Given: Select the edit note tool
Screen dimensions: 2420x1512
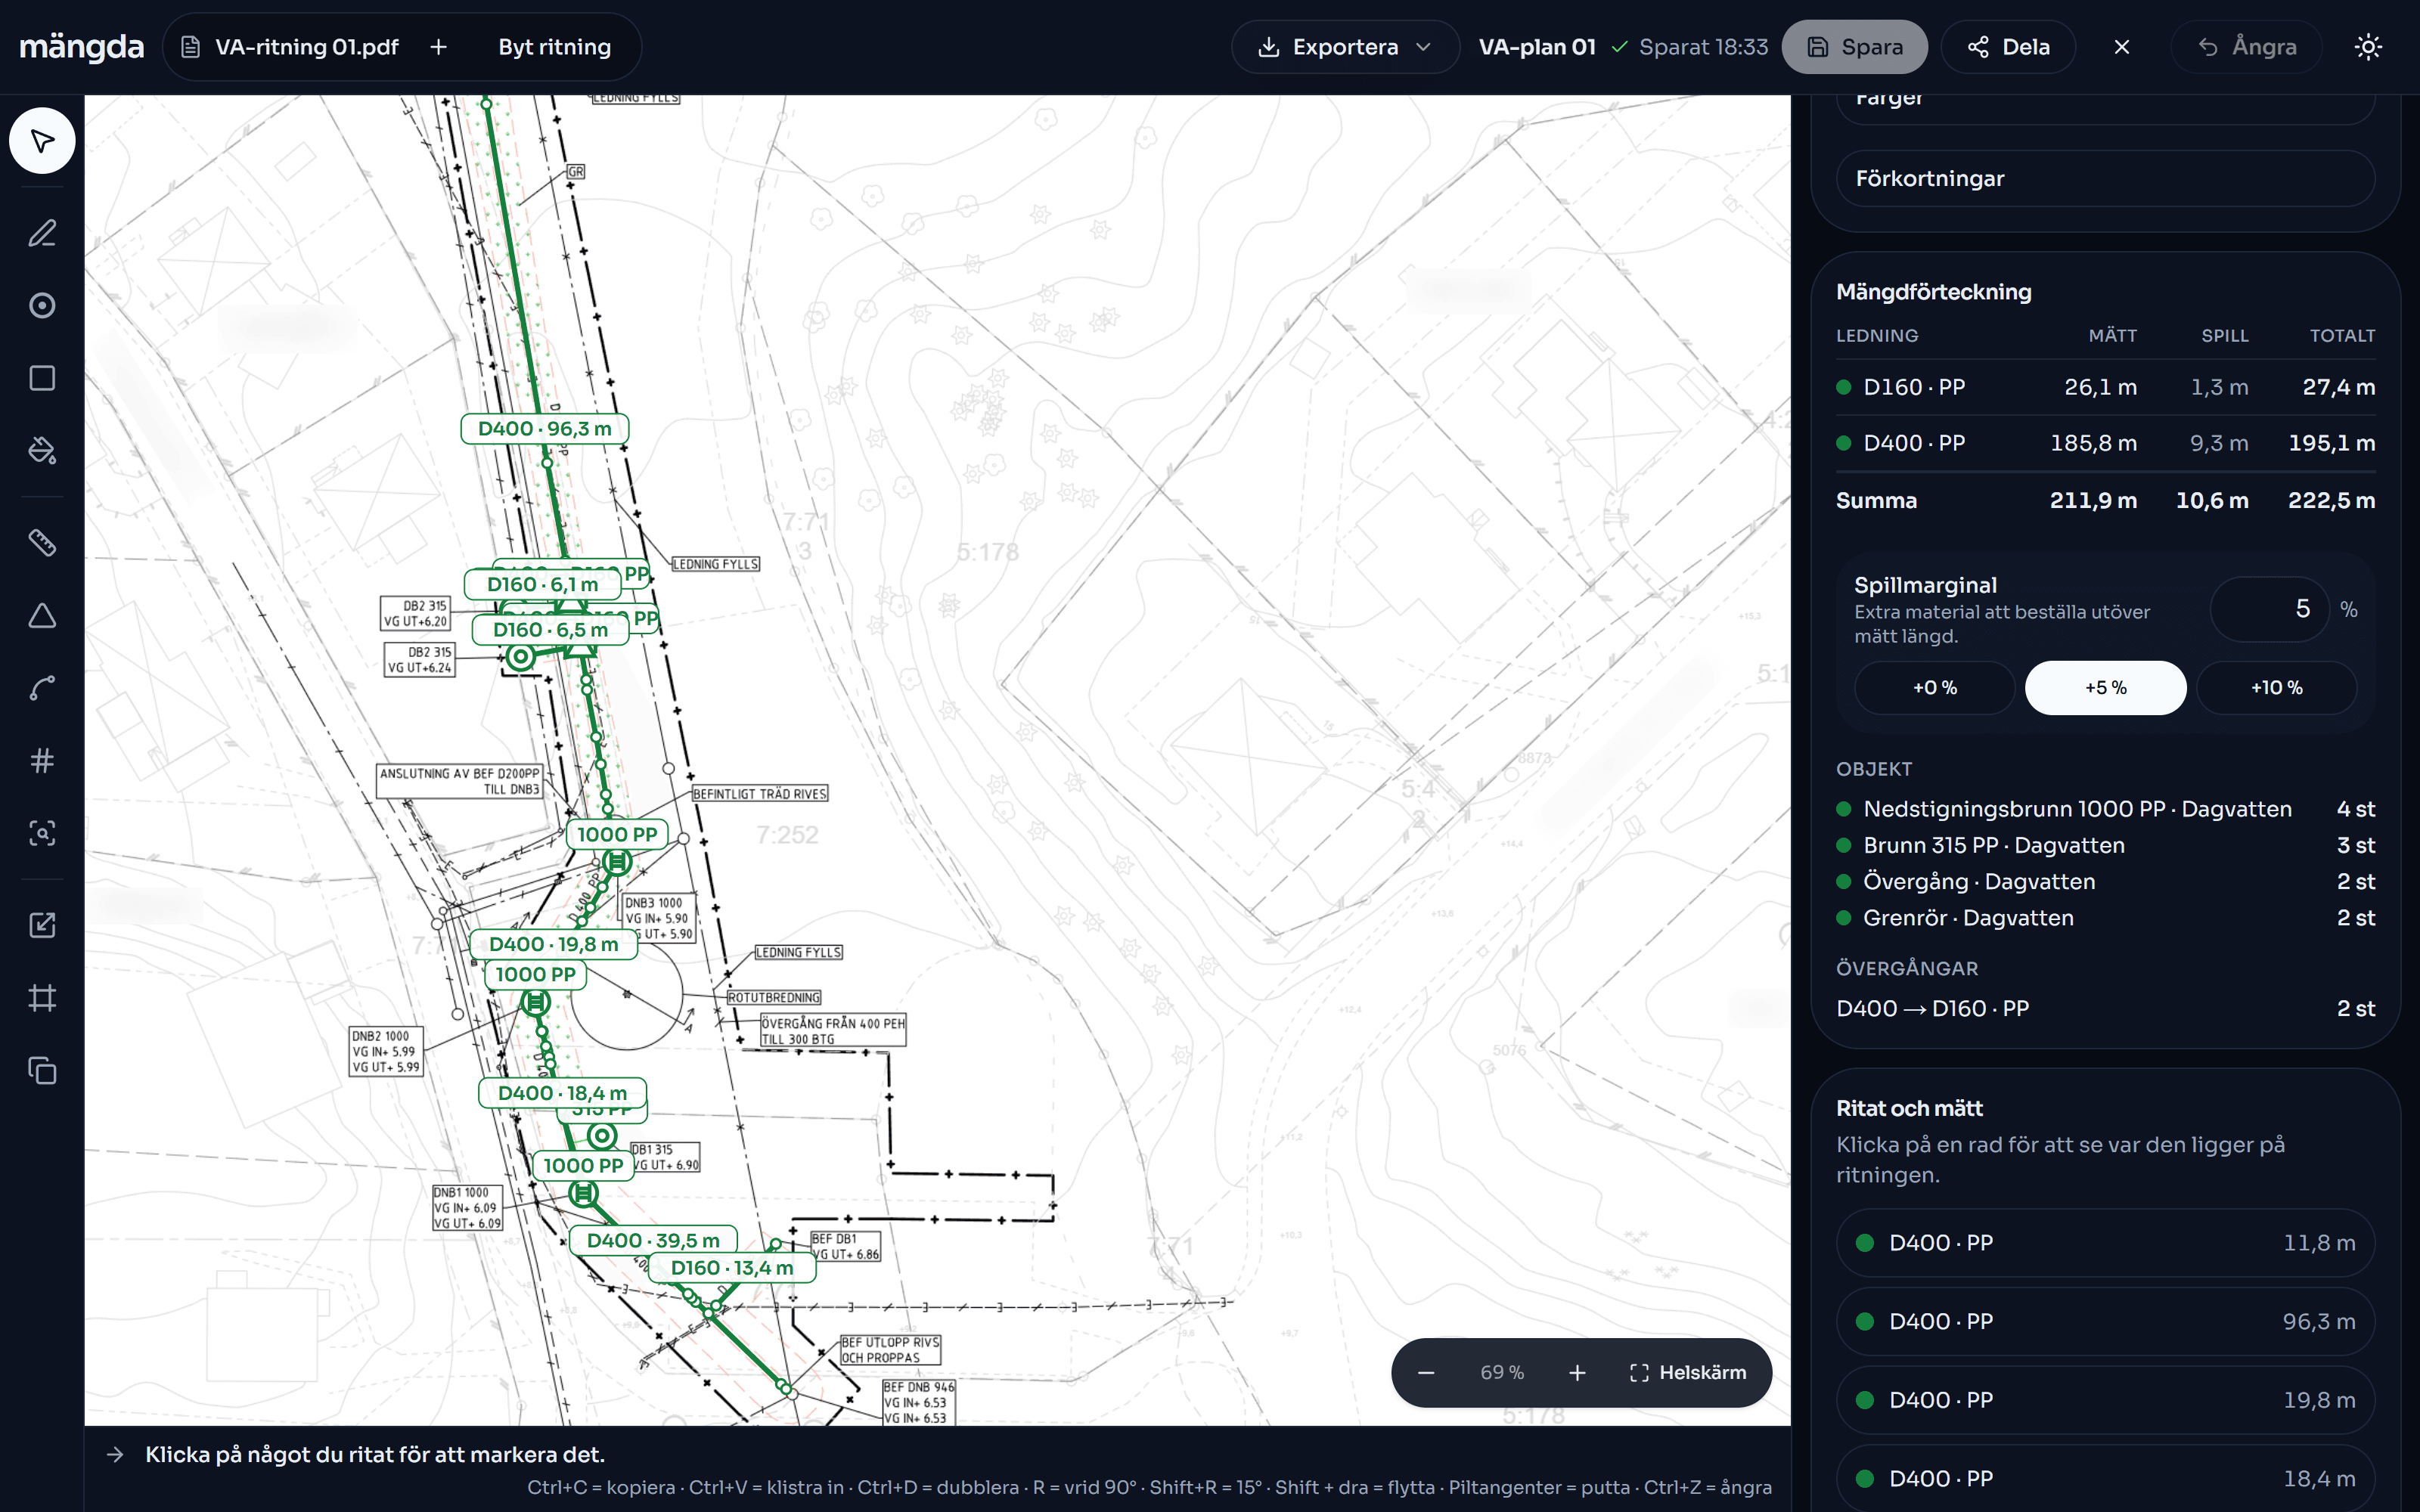Looking at the screenshot, I should click(42, 925).
